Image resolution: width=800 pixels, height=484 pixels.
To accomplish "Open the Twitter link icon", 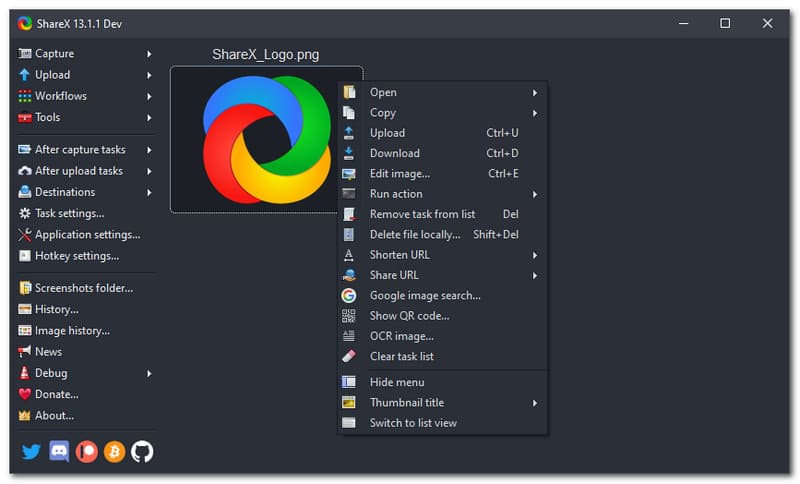I will click(31, 452).
